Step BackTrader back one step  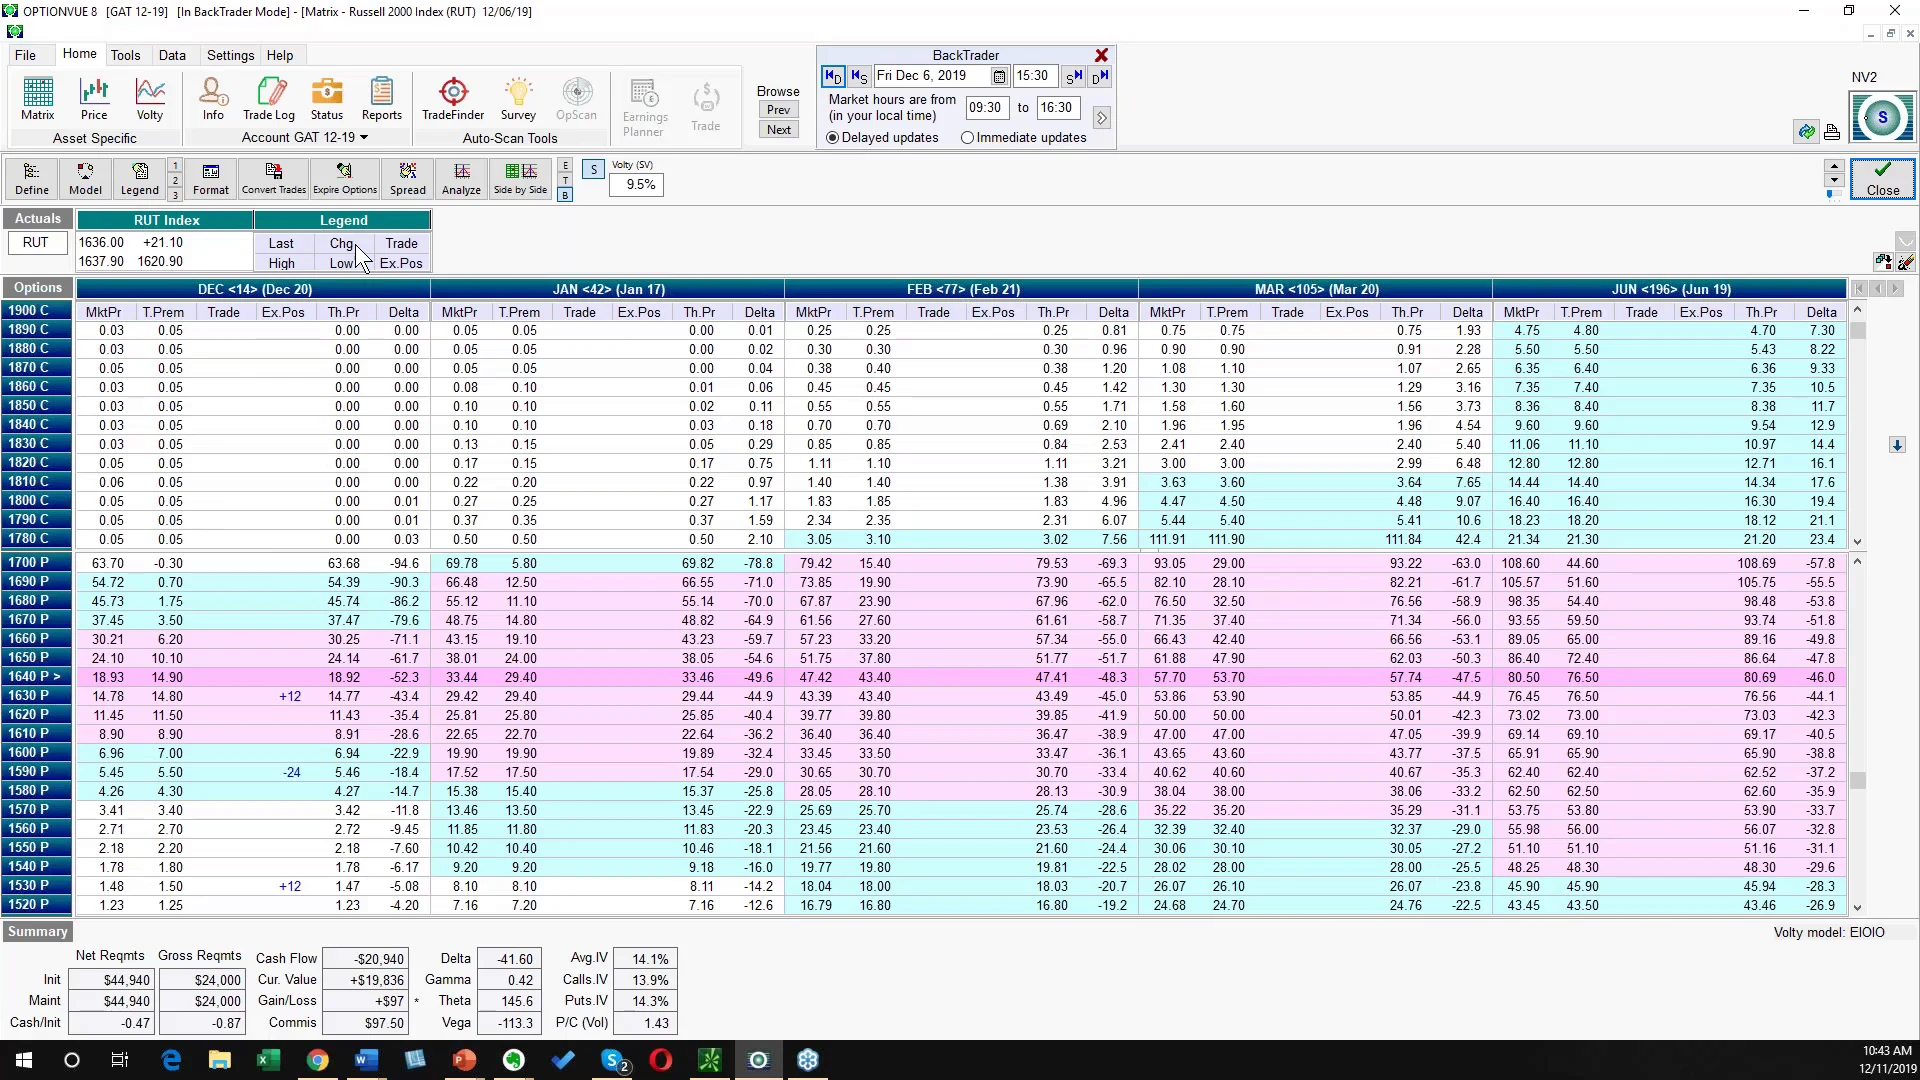[x=858, y=76]
